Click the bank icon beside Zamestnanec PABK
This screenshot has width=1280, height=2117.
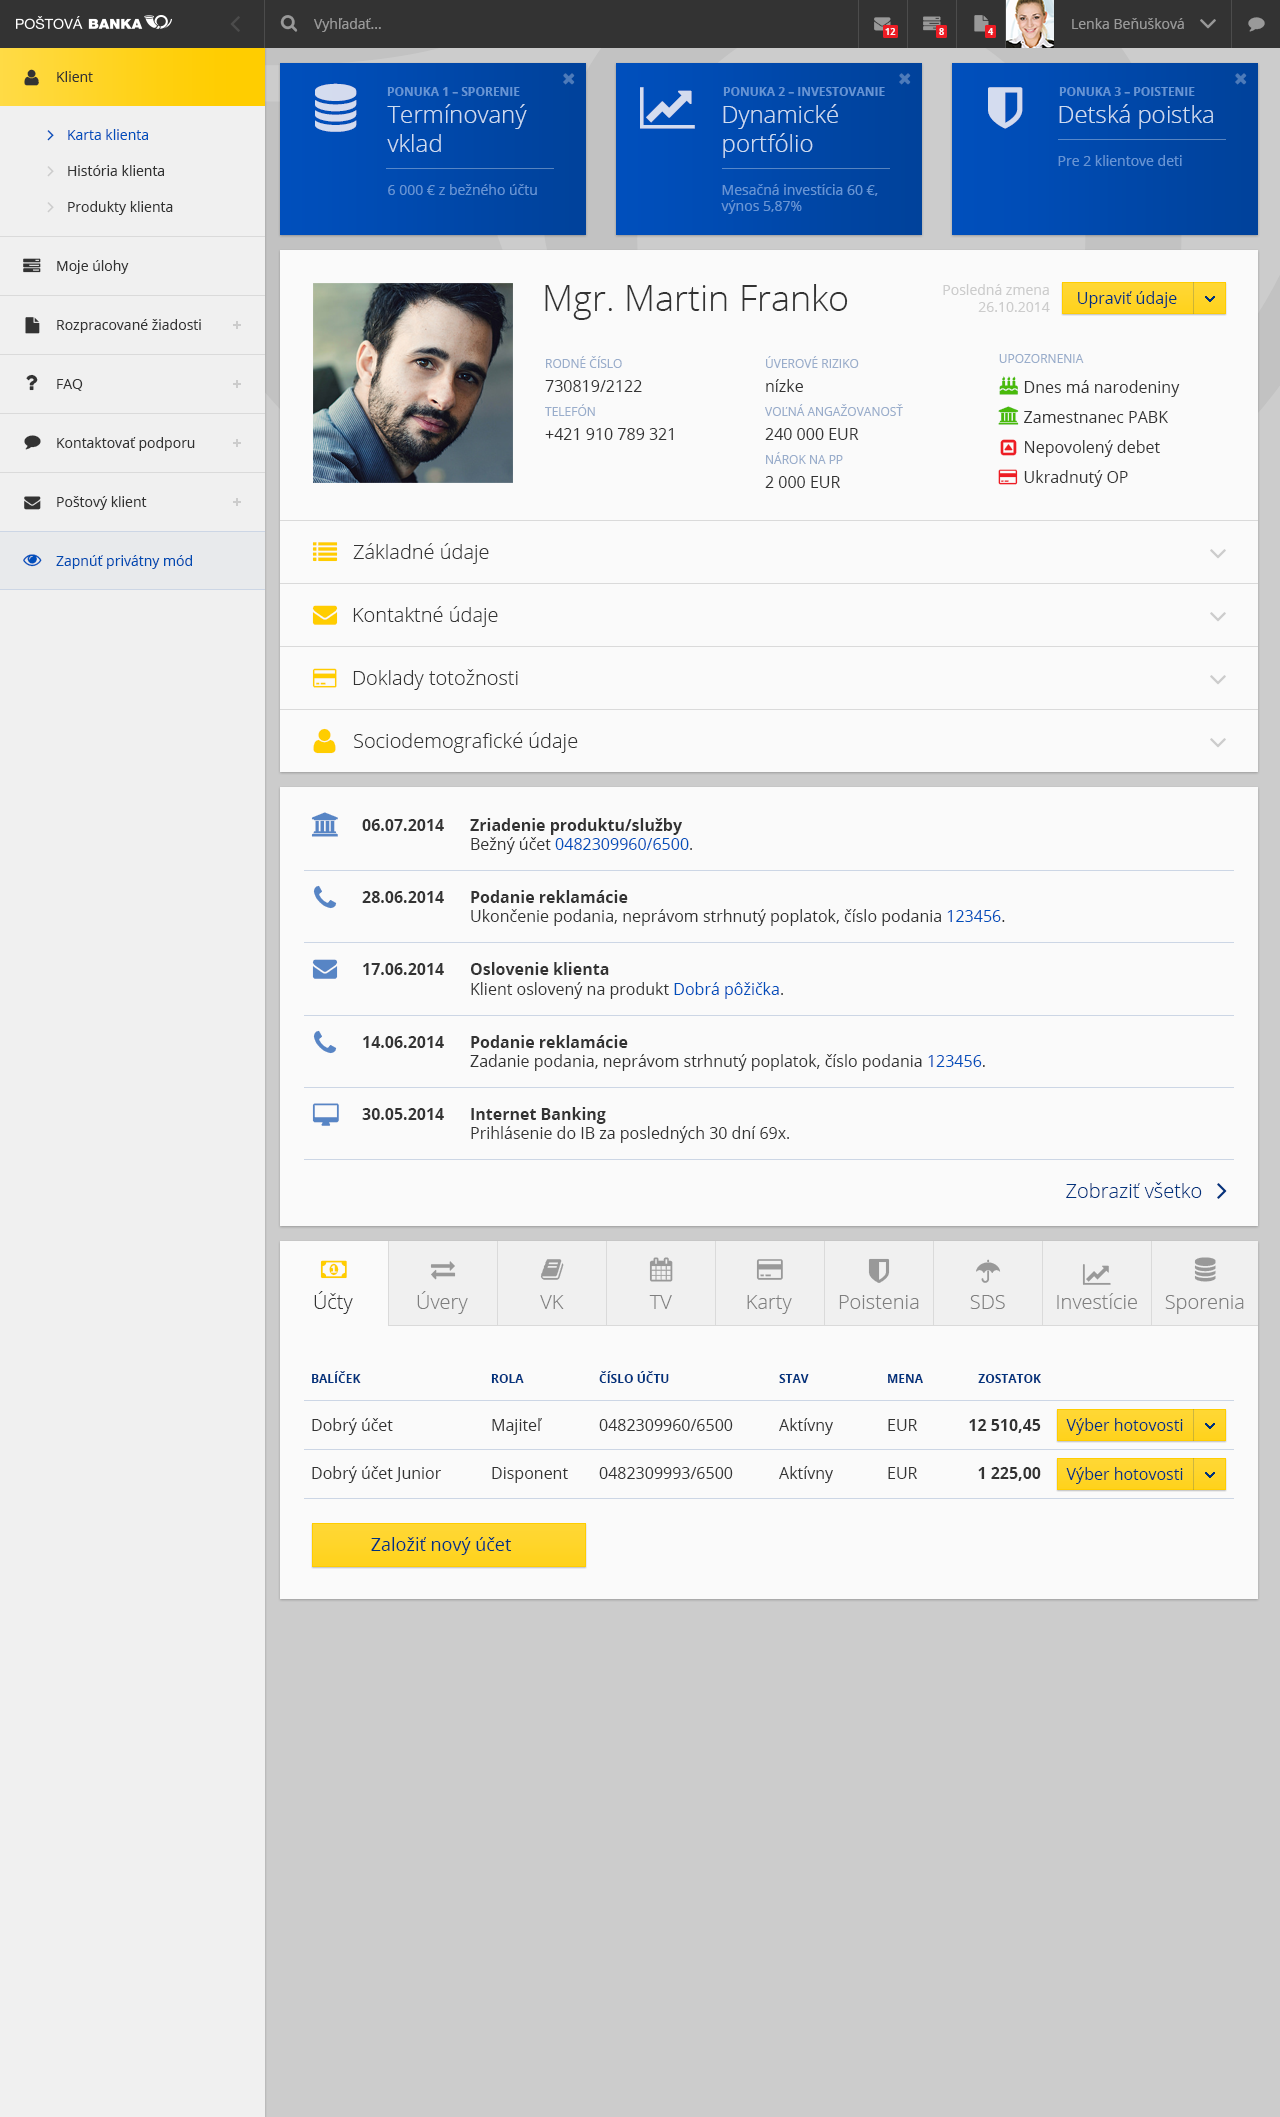[x=1008, y=416]
